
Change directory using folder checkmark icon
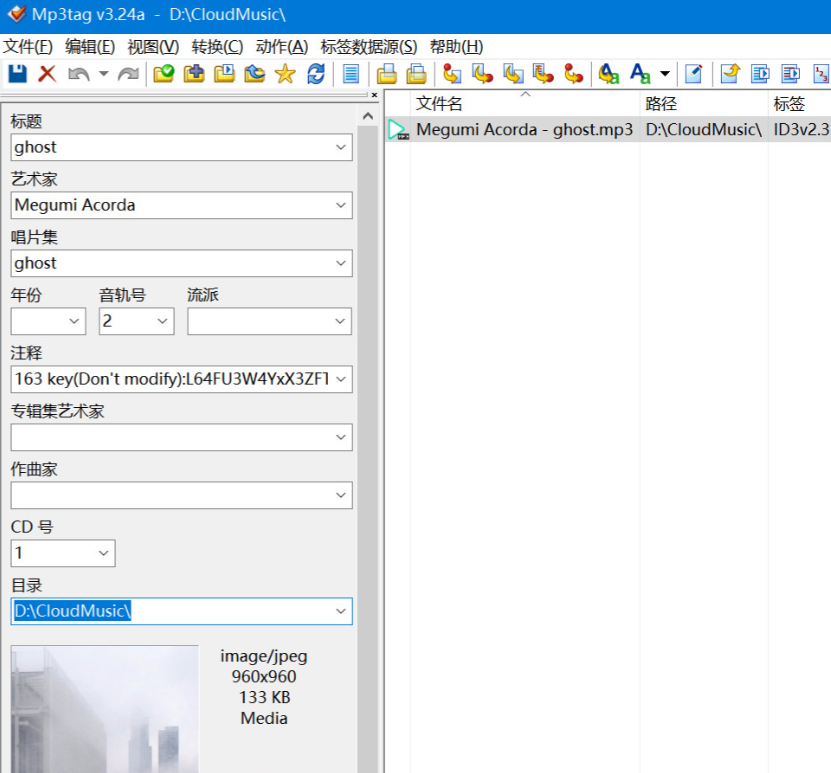pyautogui.click(x=164, y=74)
